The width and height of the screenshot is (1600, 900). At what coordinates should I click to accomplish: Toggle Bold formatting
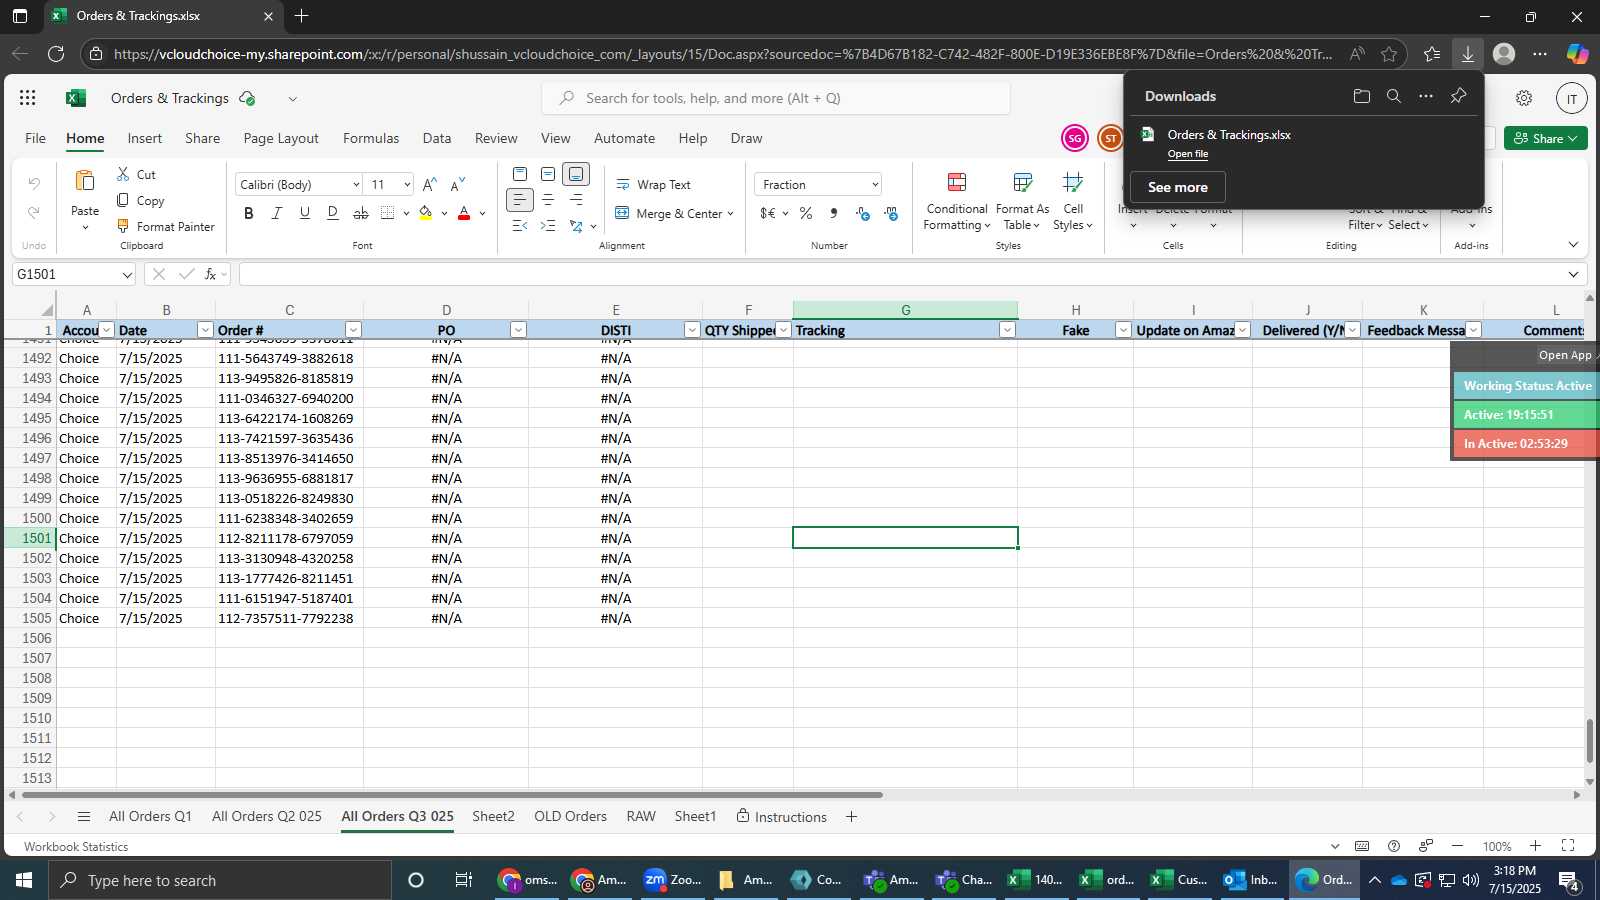249,213
